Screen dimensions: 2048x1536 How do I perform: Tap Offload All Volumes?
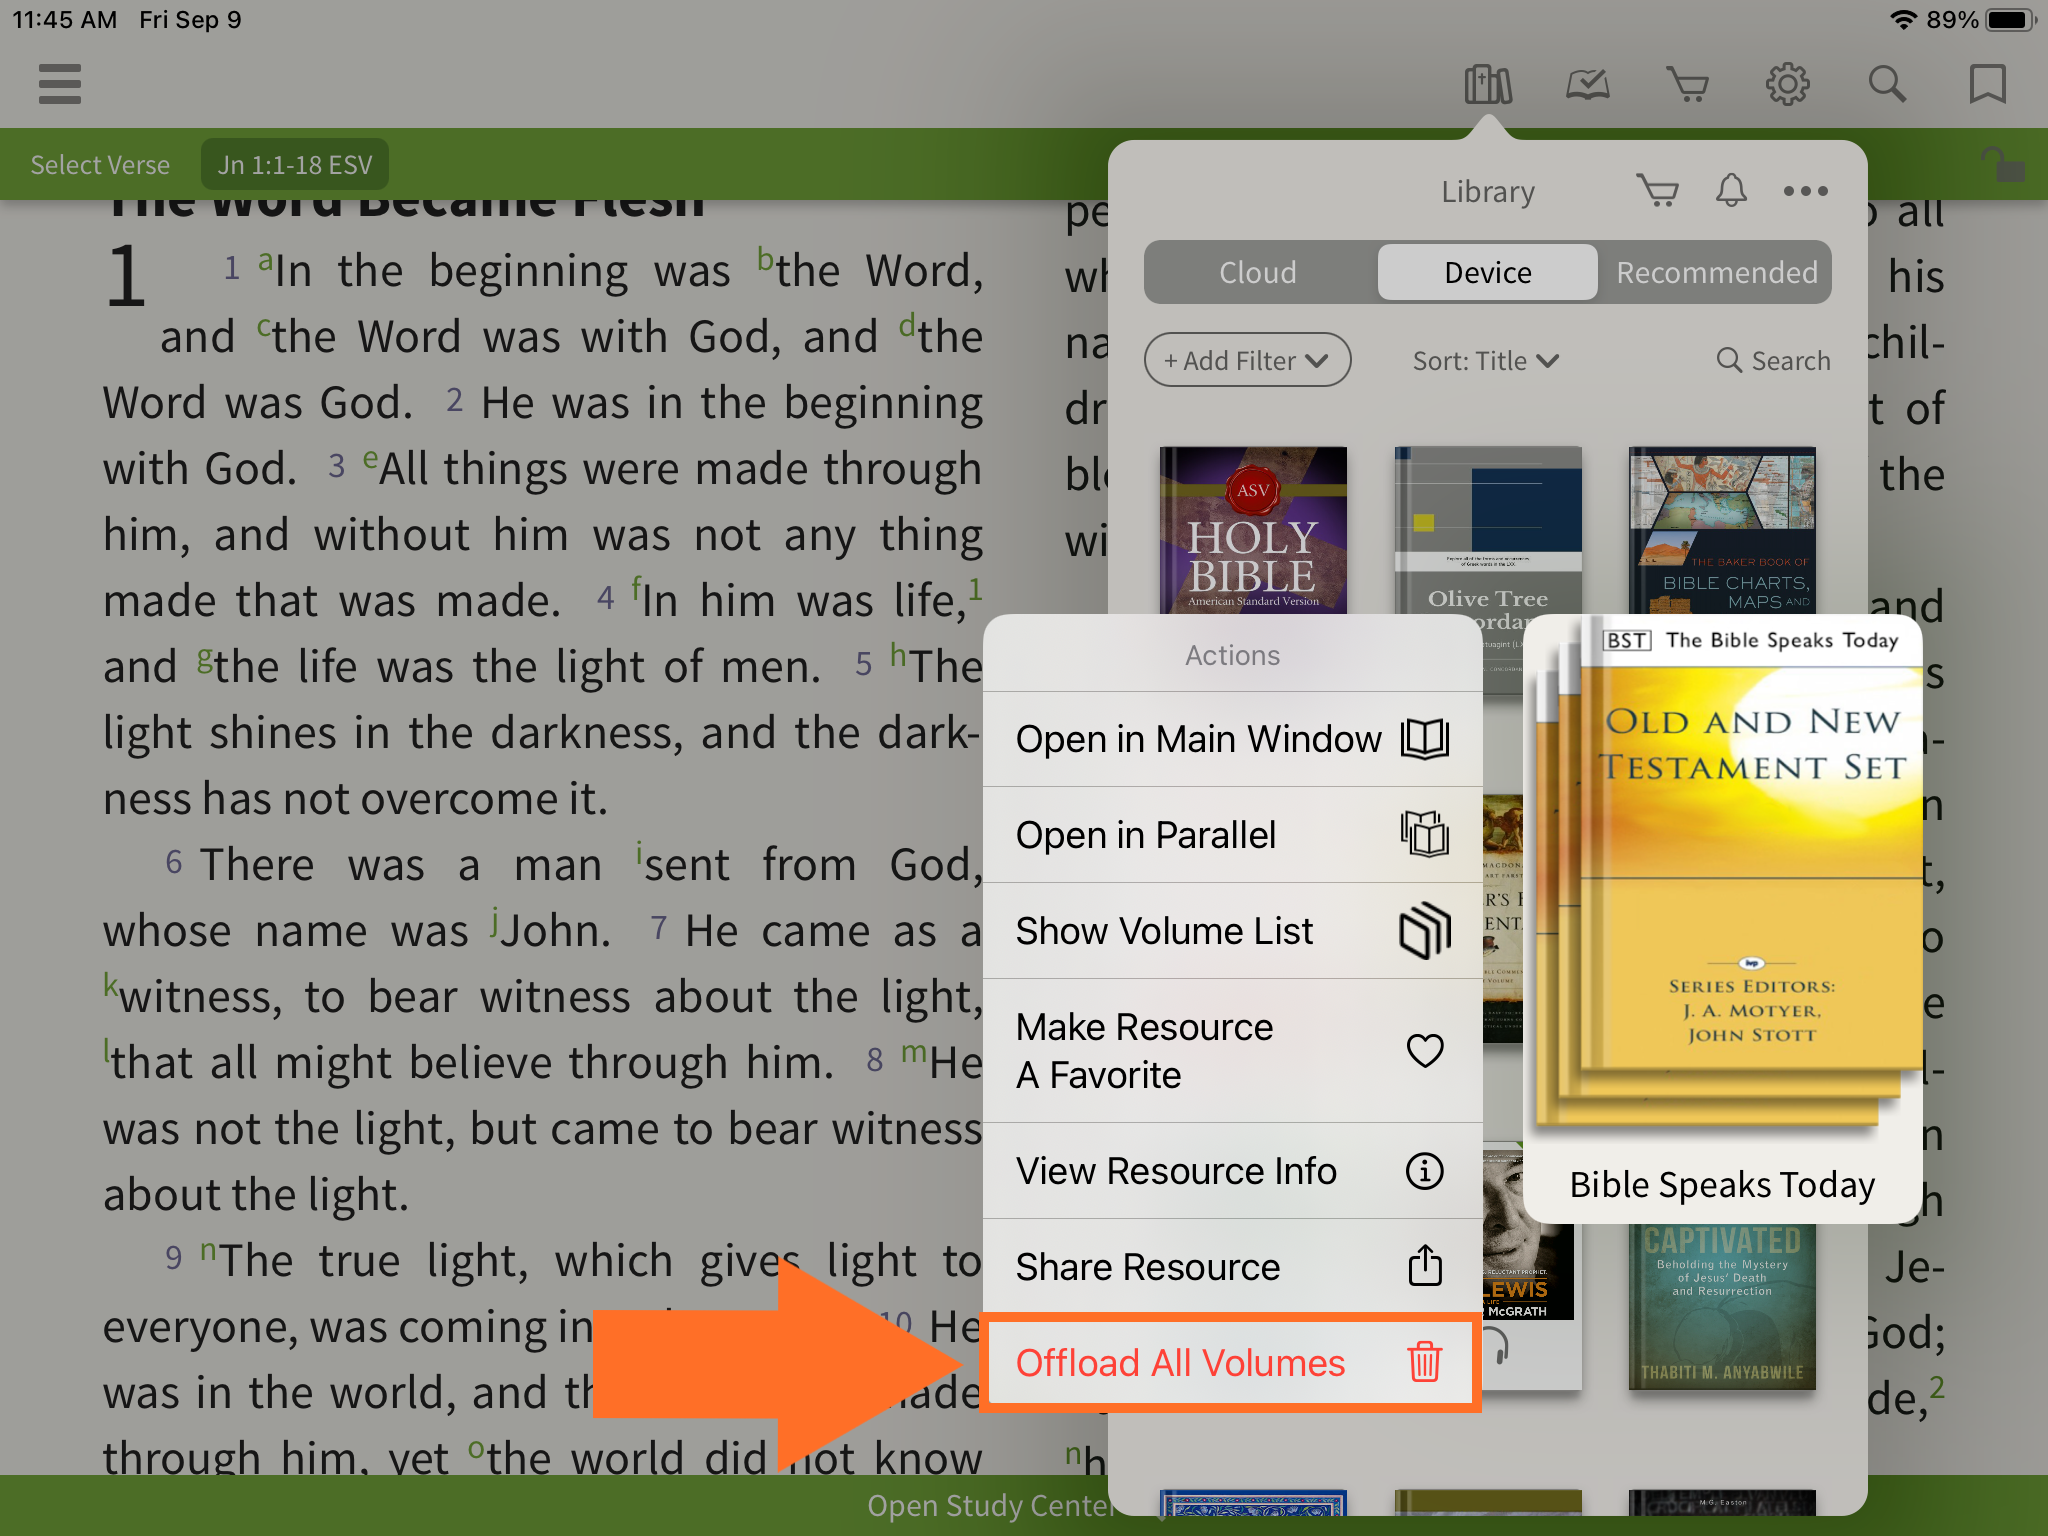click(x=1232, y=1363)
